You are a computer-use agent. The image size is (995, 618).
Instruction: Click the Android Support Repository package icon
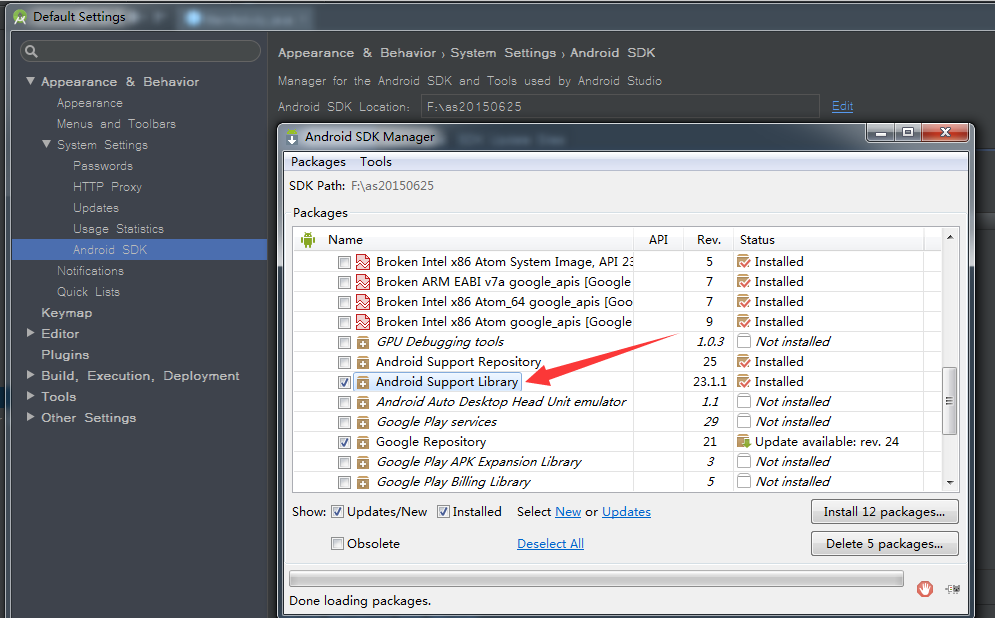pyautogui.click(x=363, y=362)
